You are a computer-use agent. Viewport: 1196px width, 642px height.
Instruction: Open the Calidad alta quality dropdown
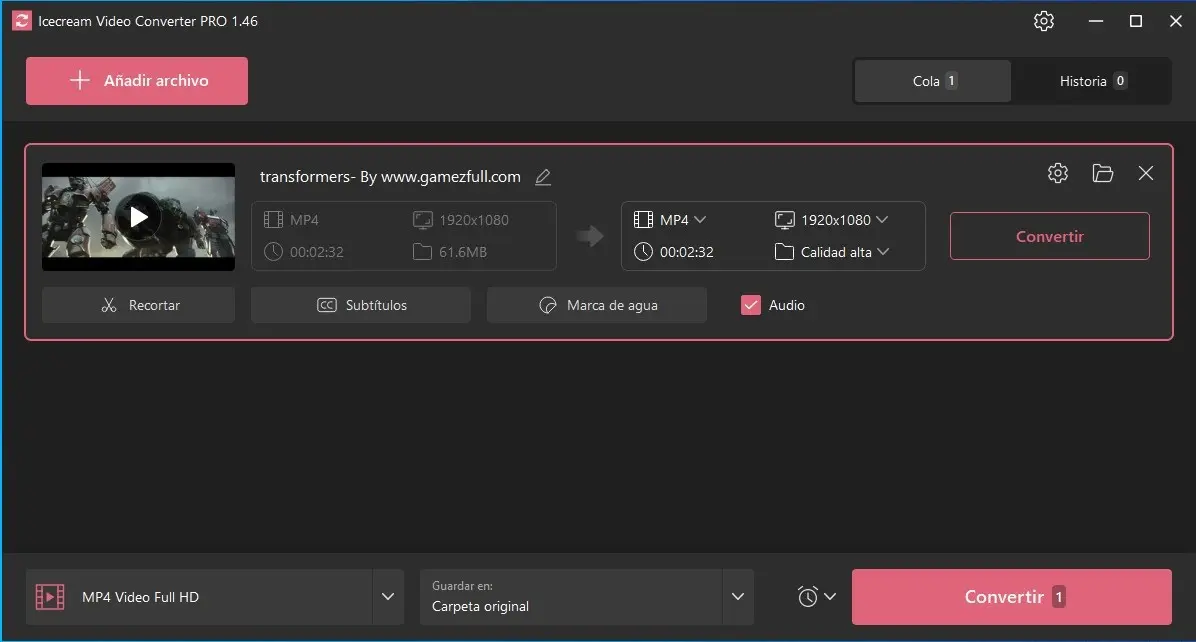click(x=833, y=251)
